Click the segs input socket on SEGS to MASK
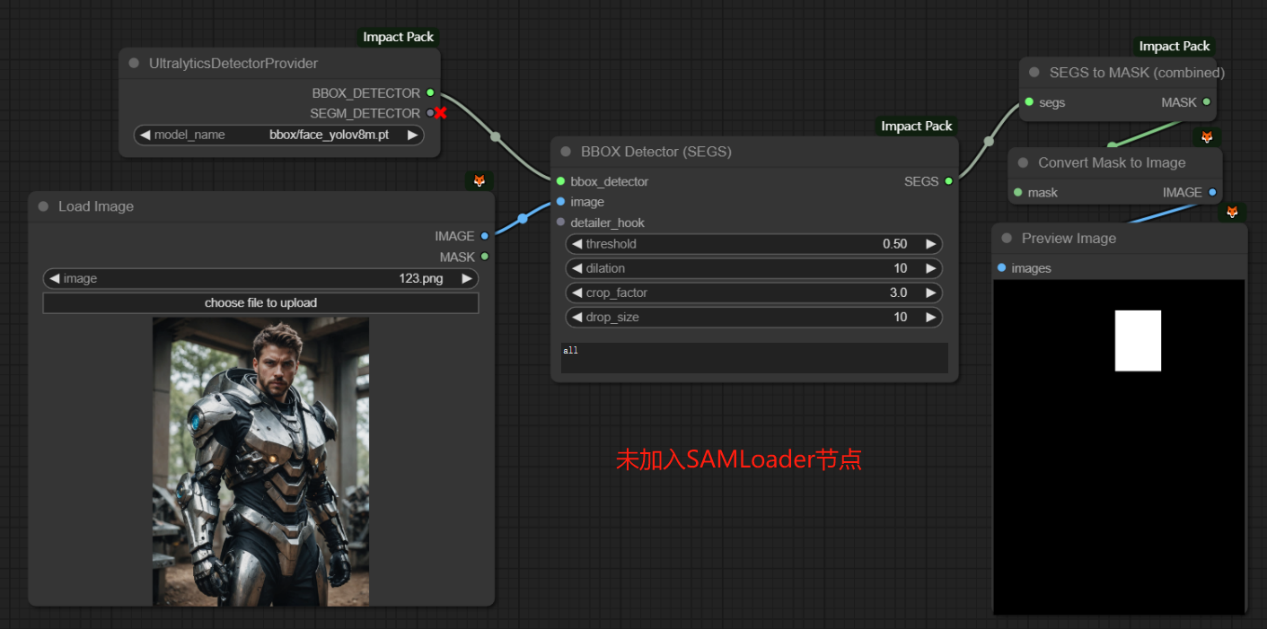This screenshot has height=629, width=1267. point(1029,102)
